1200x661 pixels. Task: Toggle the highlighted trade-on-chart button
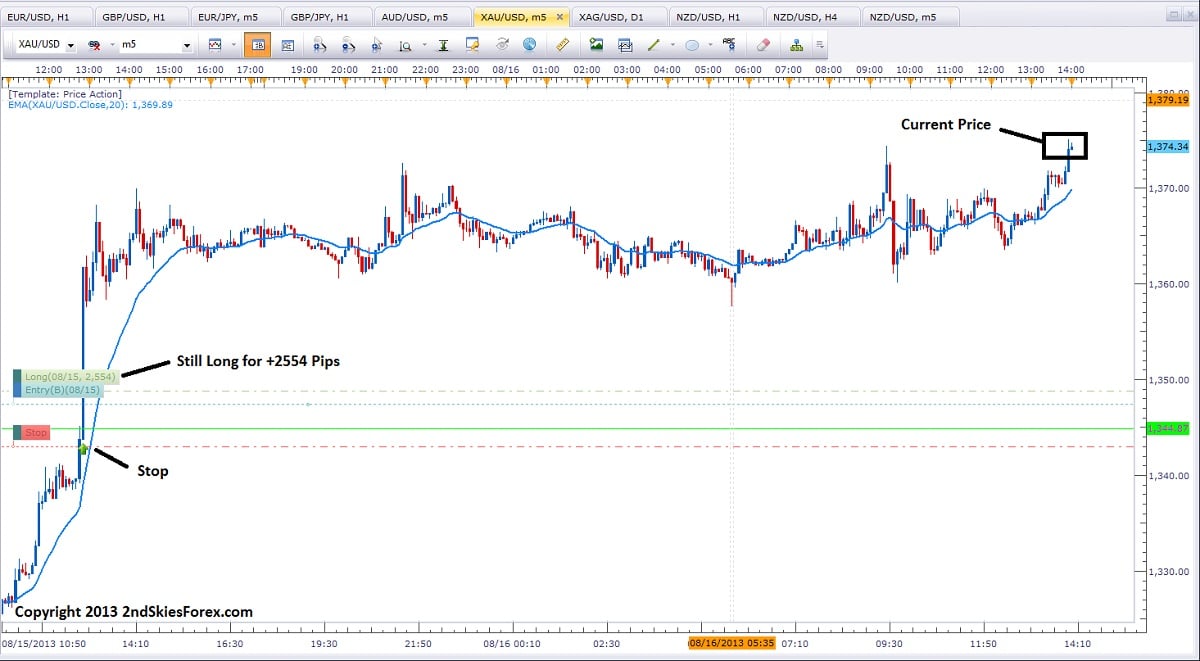coord(258,45)
